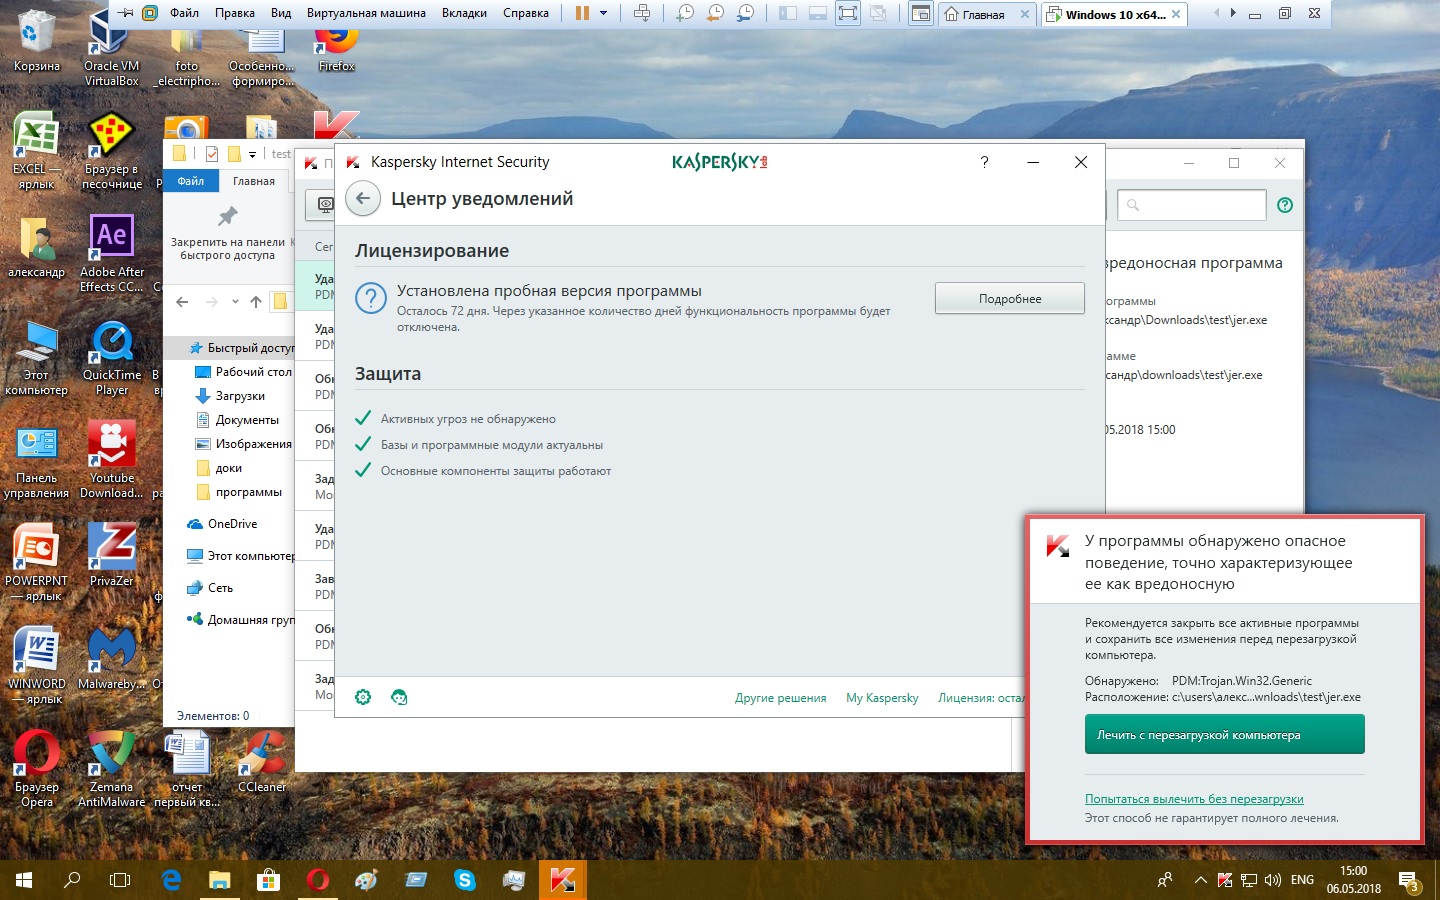Select Загрузки in Explorer sidebar
Screen dimensions: 1440x900
point(230,396)
